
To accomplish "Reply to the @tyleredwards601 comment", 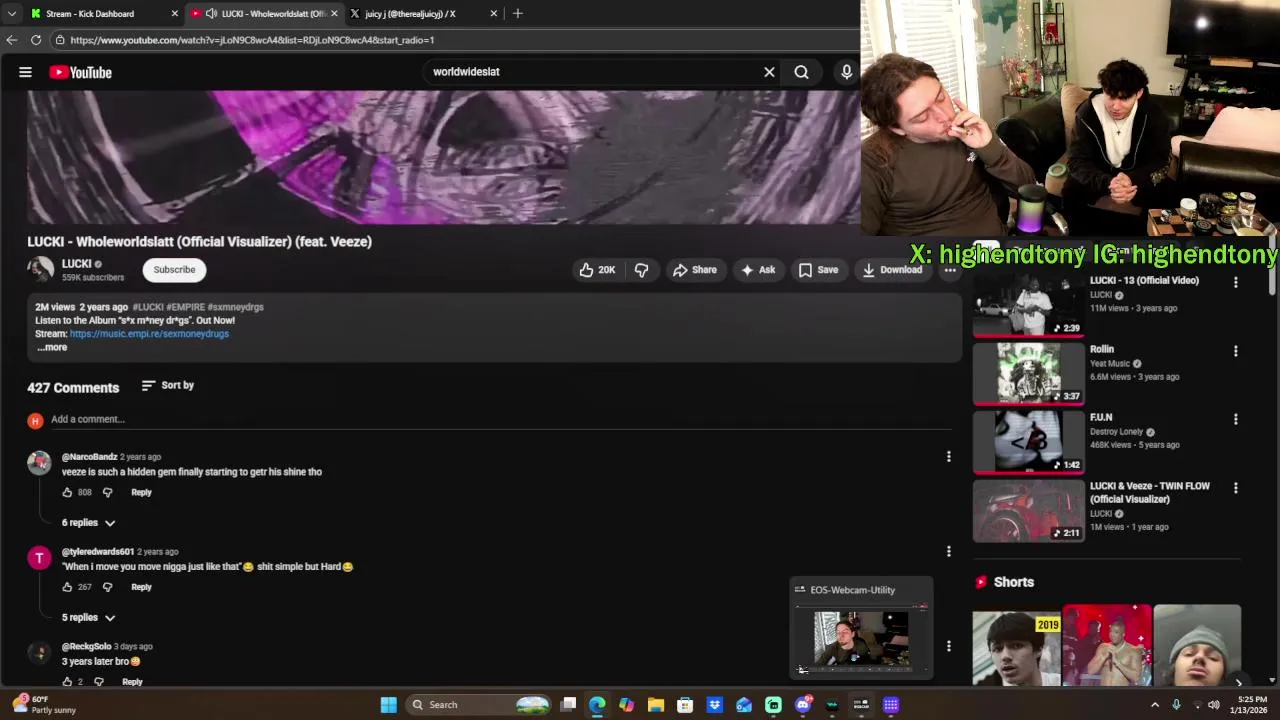I will click(141, 587).
